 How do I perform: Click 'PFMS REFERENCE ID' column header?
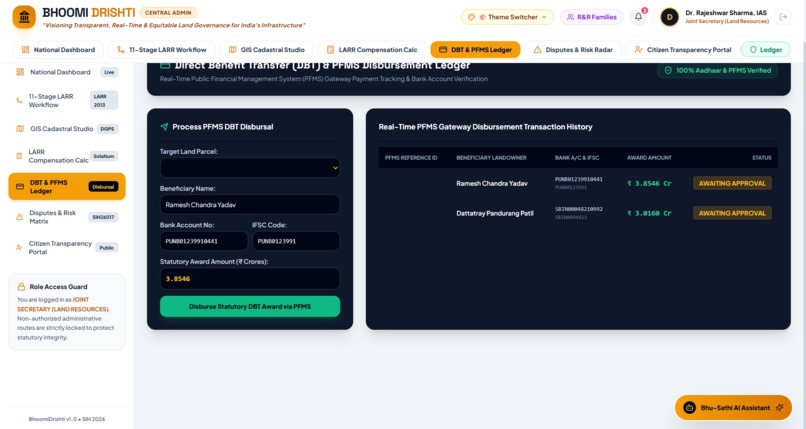tap(411, 158)
